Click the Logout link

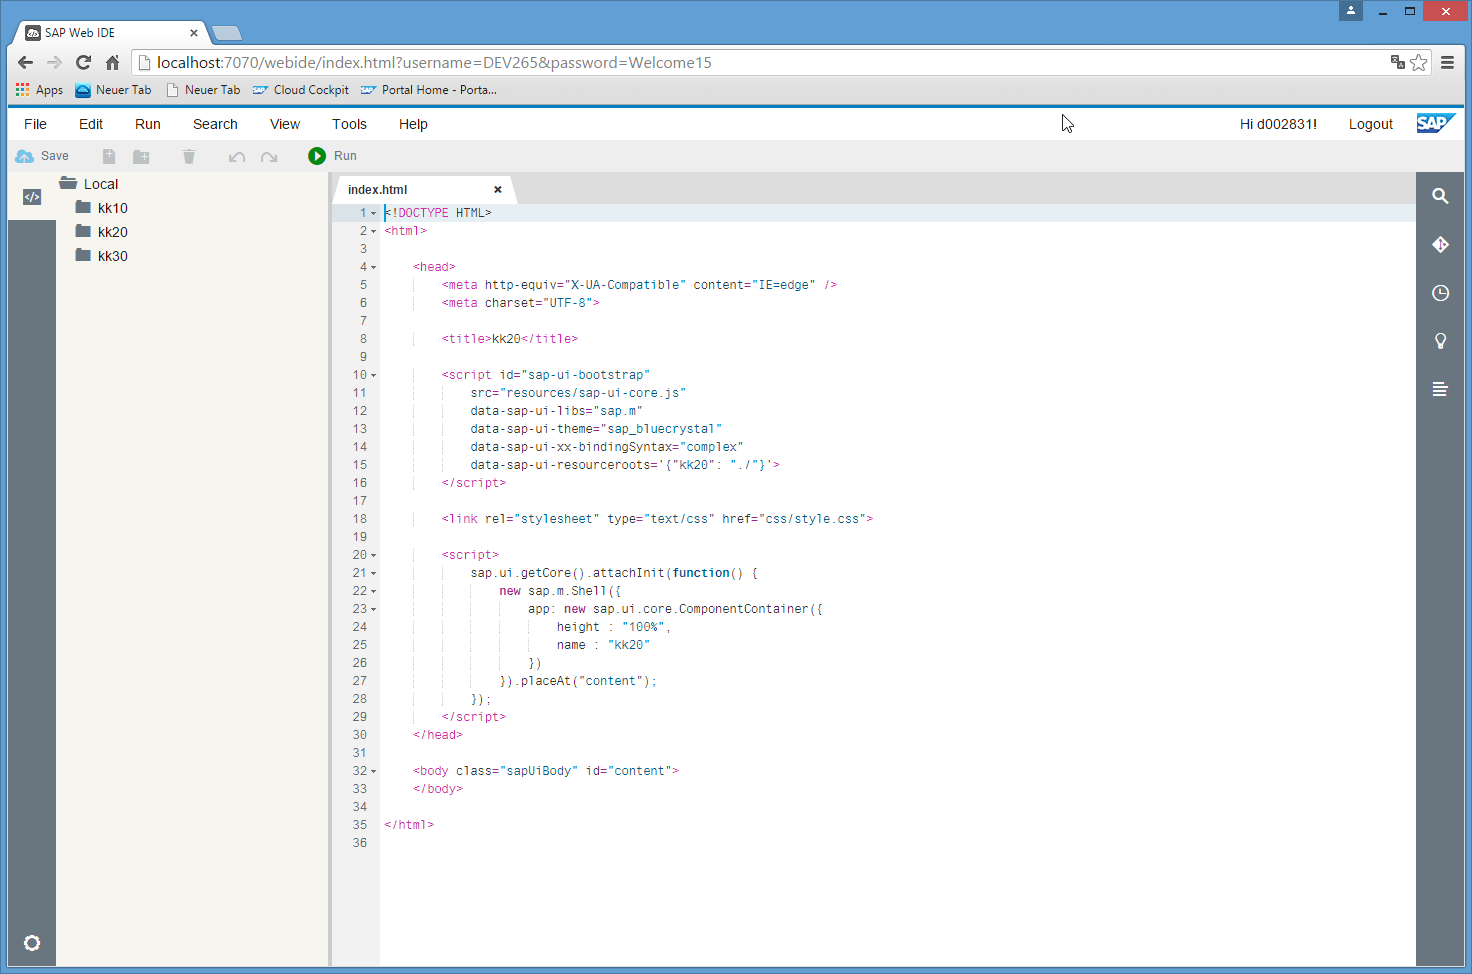(1370, 124)
